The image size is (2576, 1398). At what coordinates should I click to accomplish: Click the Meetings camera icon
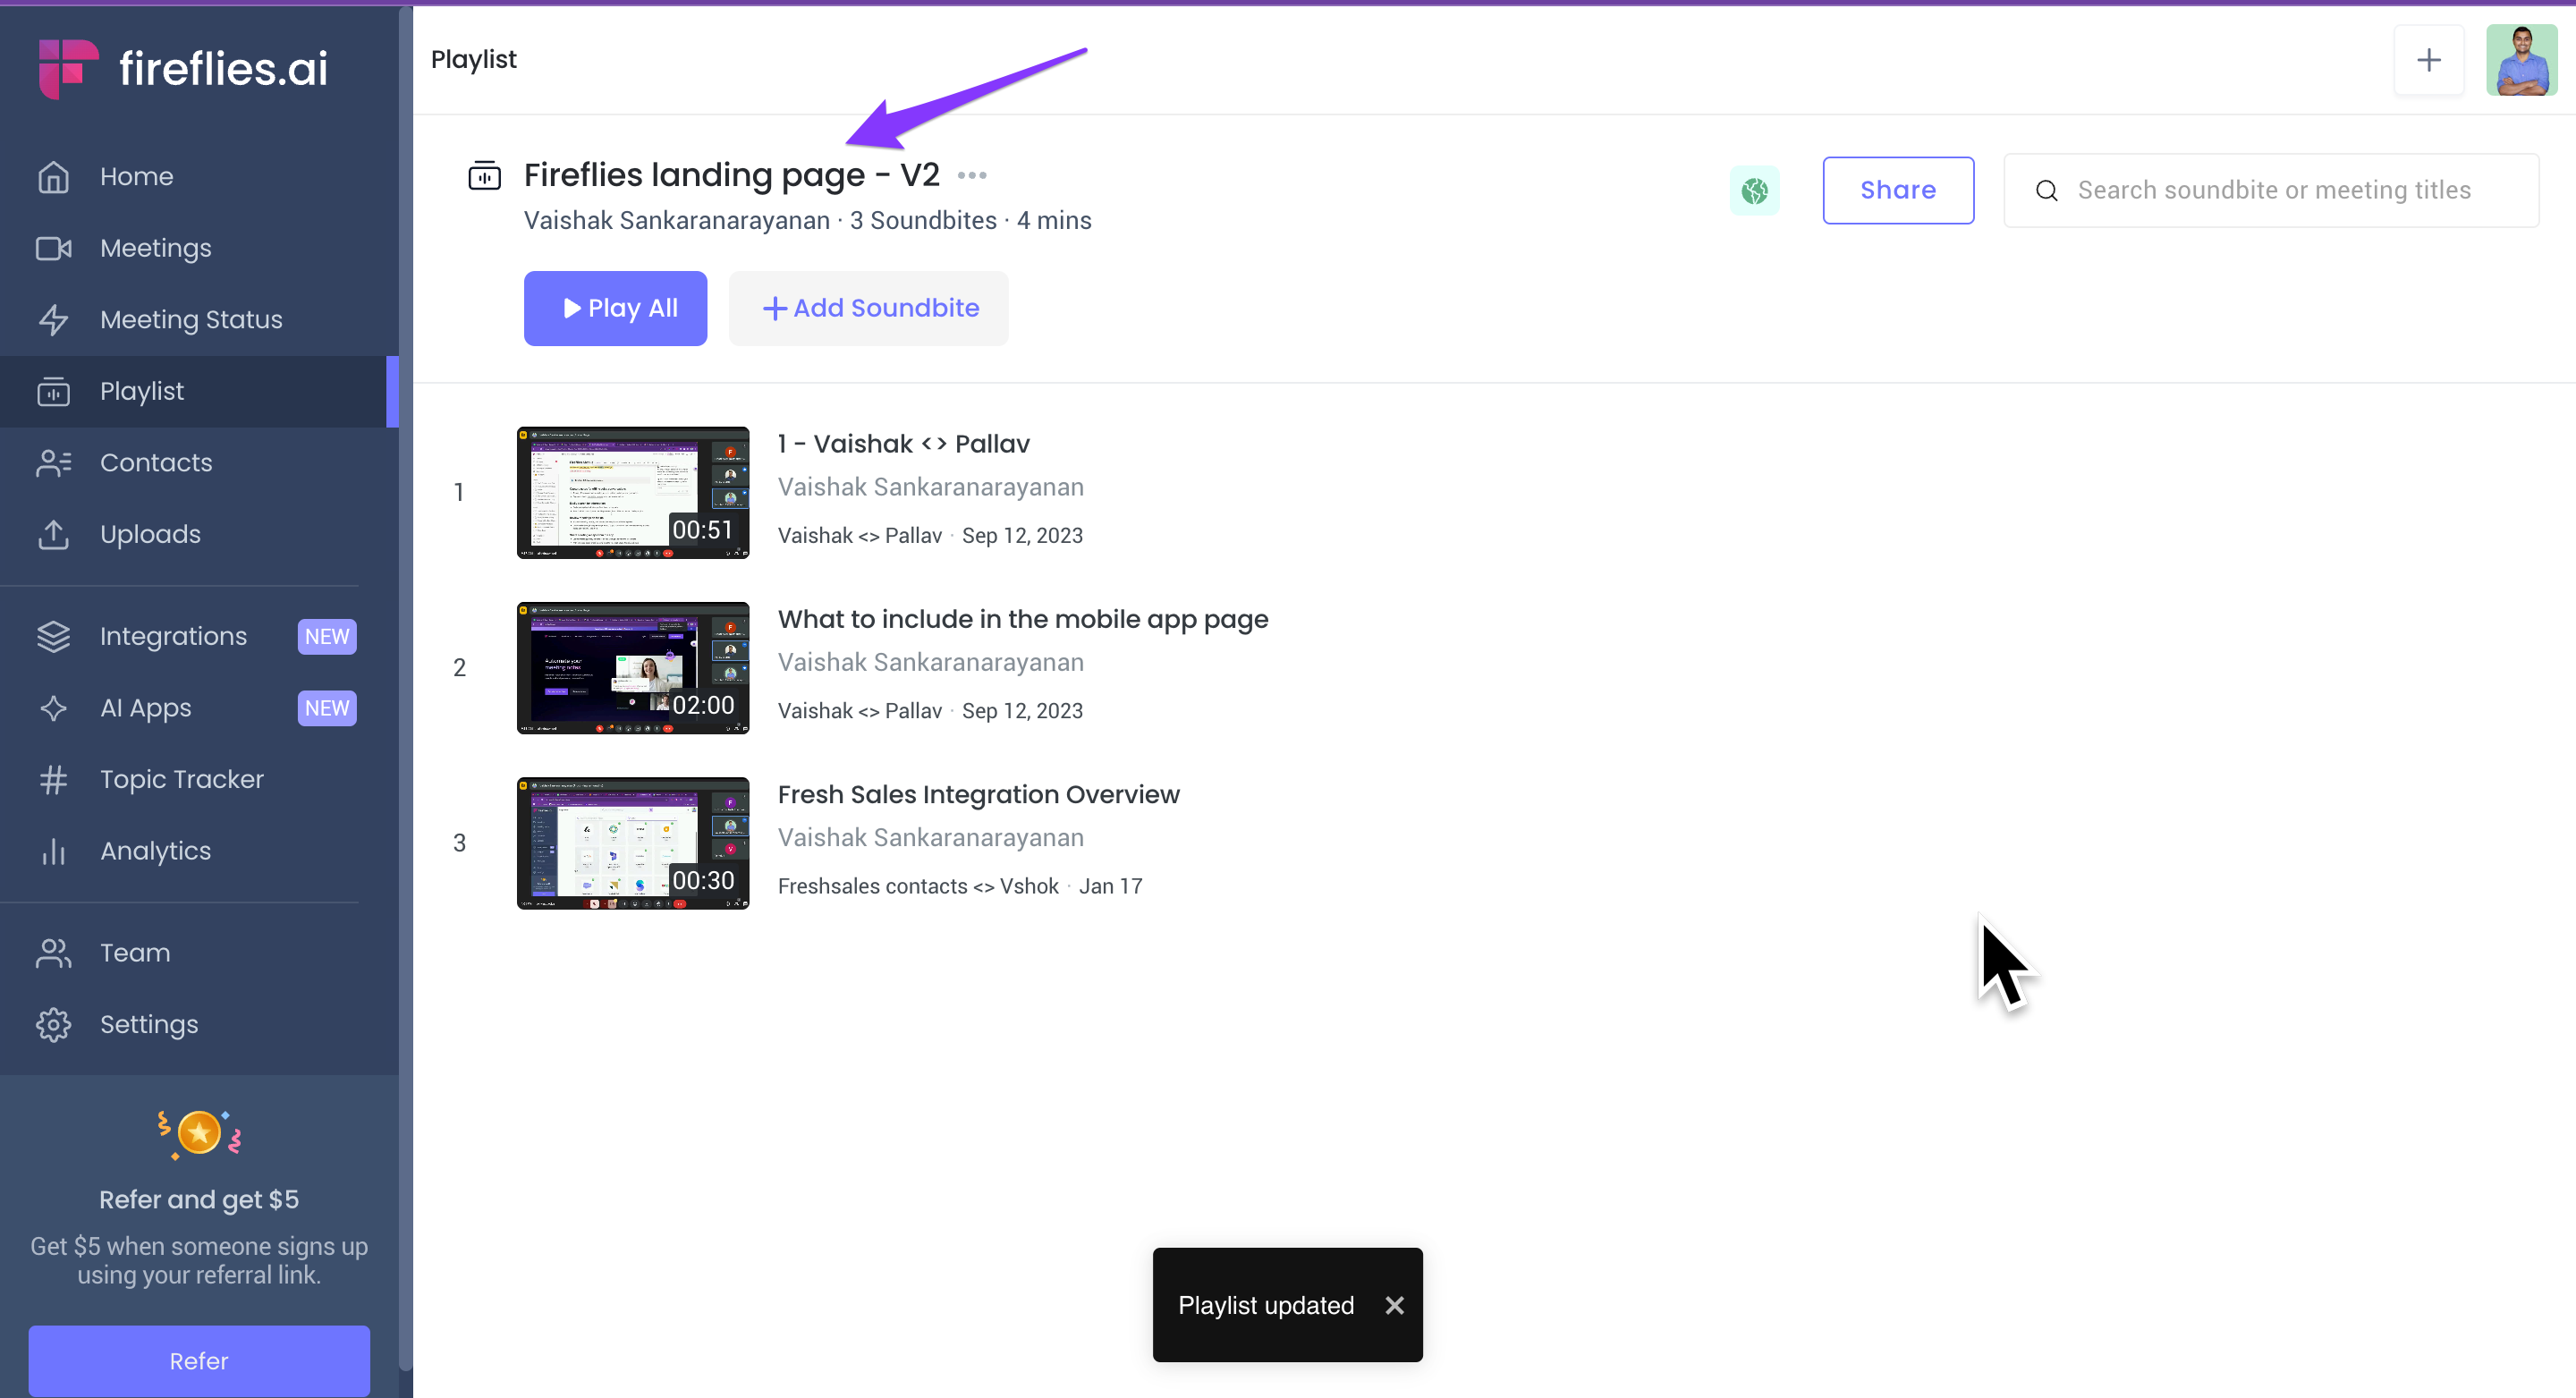pyautogui.click(x=53, y=248)
